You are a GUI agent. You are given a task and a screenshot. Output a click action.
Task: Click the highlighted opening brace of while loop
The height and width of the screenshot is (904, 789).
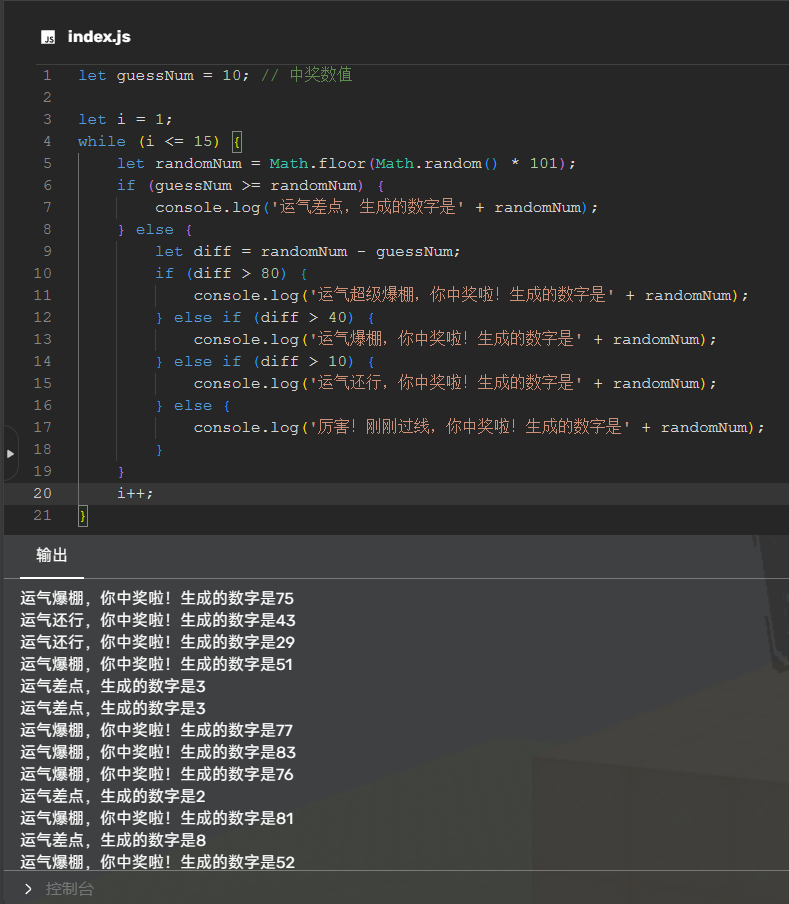tap(236, 141)
